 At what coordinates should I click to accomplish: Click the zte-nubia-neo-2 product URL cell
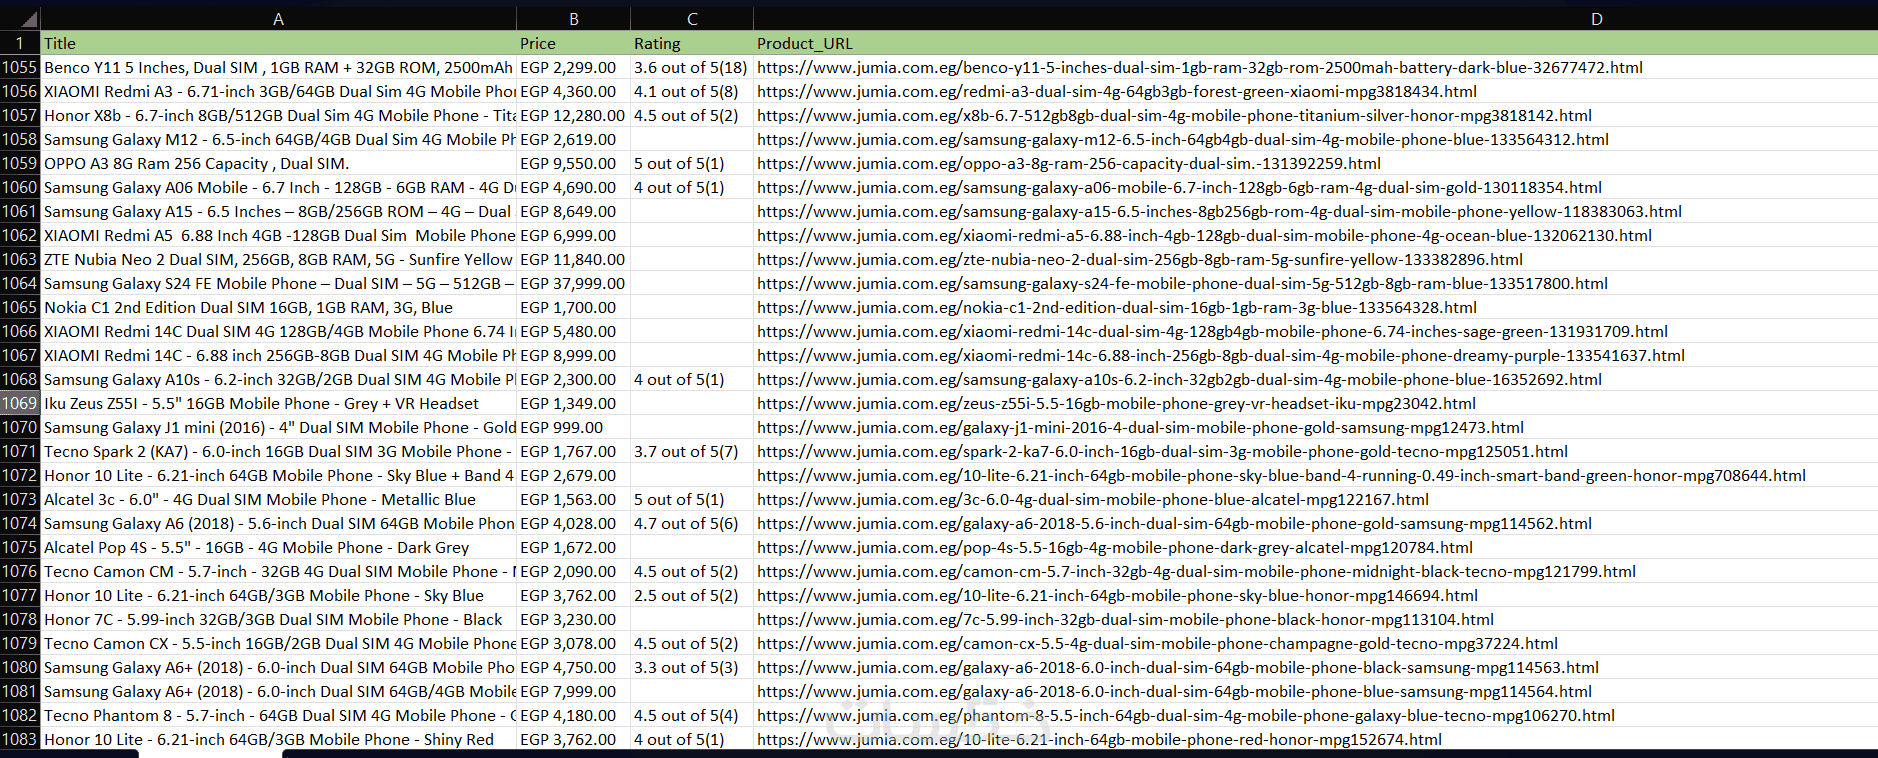(1316, 259)
